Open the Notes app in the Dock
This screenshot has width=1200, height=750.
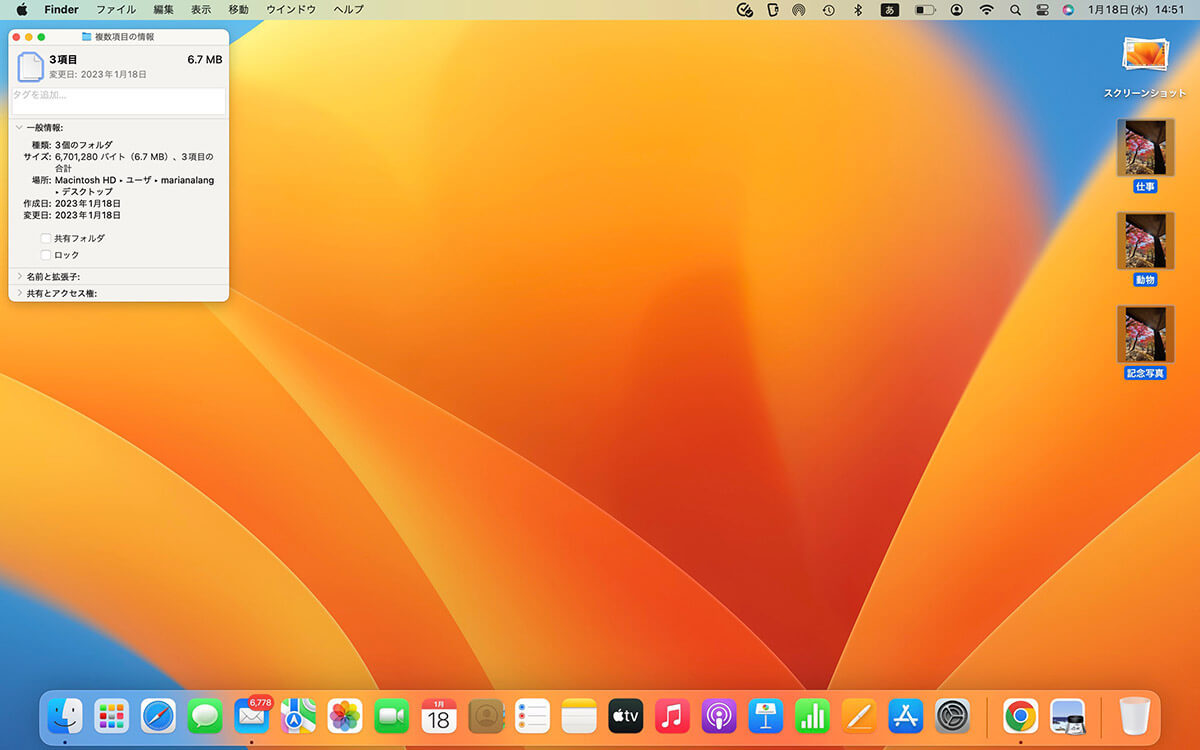click(x=579, y=716)
